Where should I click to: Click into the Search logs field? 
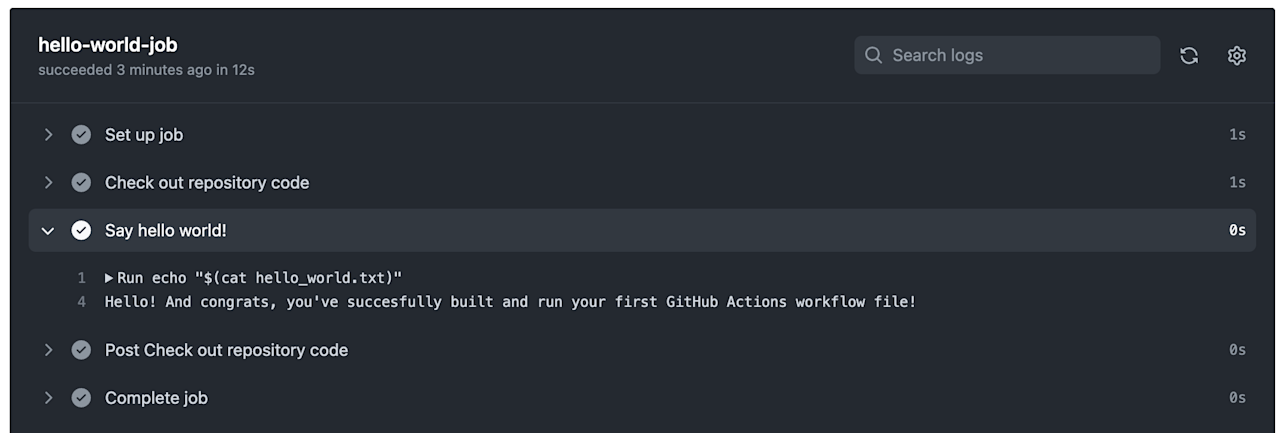1007,55
